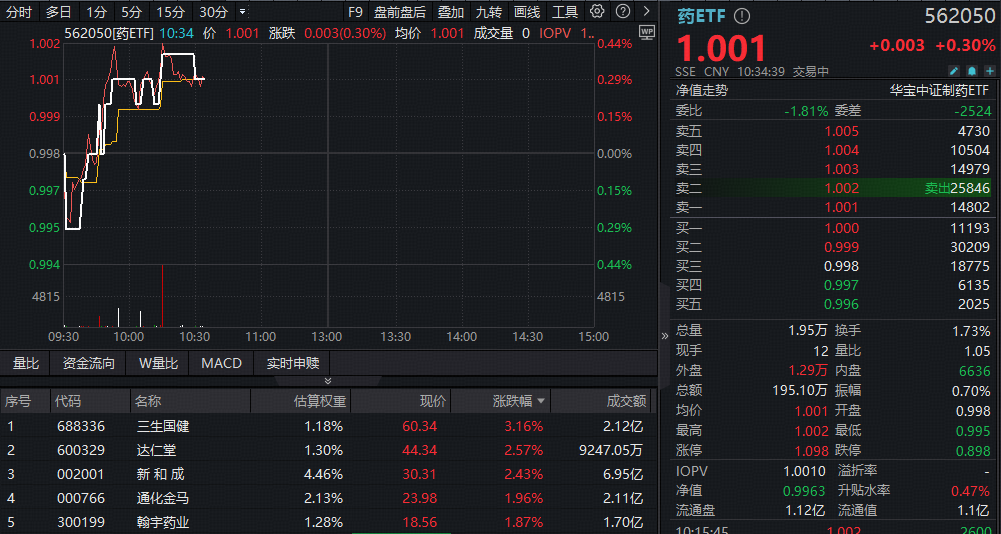Open chart settings gear icon
The width and height of the screenshot is (1001, 534).
tap(597, 11)
